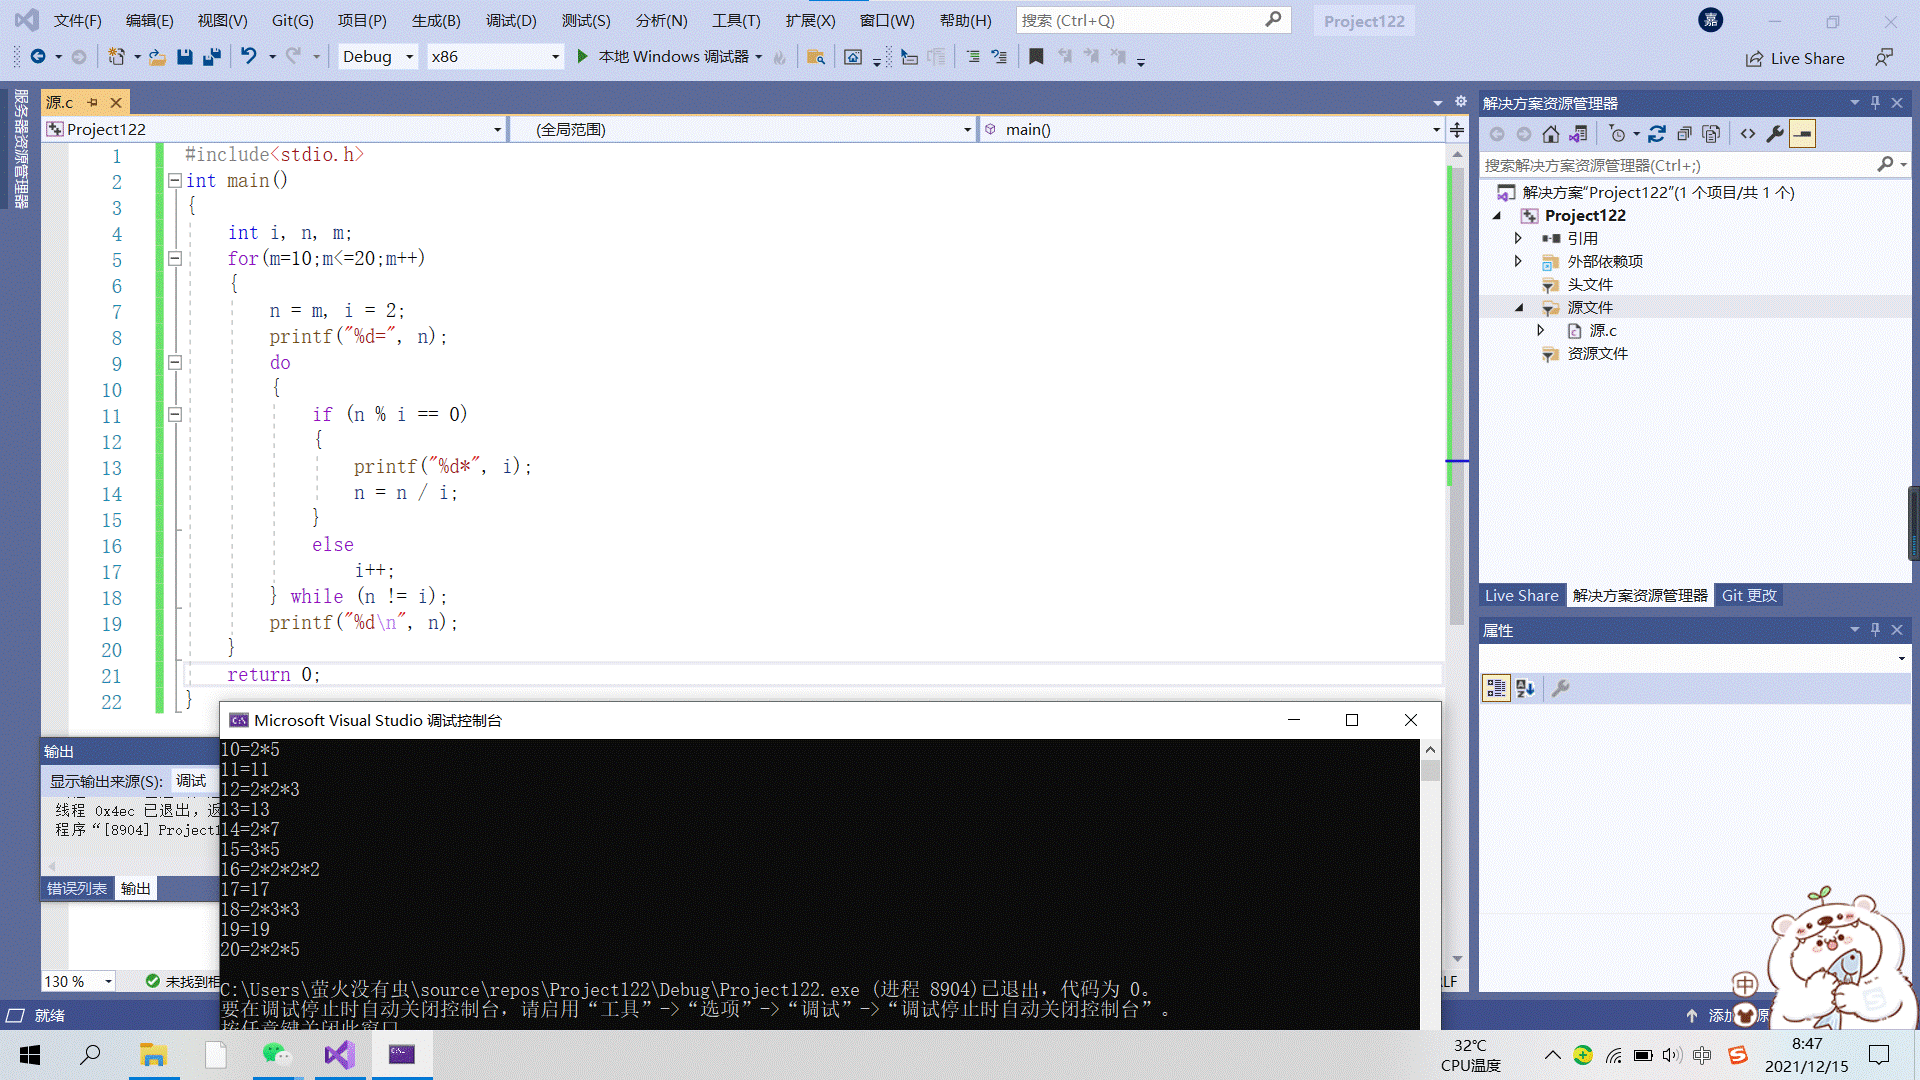Toggle the preview selected items button
Image resolution: width=1920 pixels, height=1080 pixels.
point(1802,134)
